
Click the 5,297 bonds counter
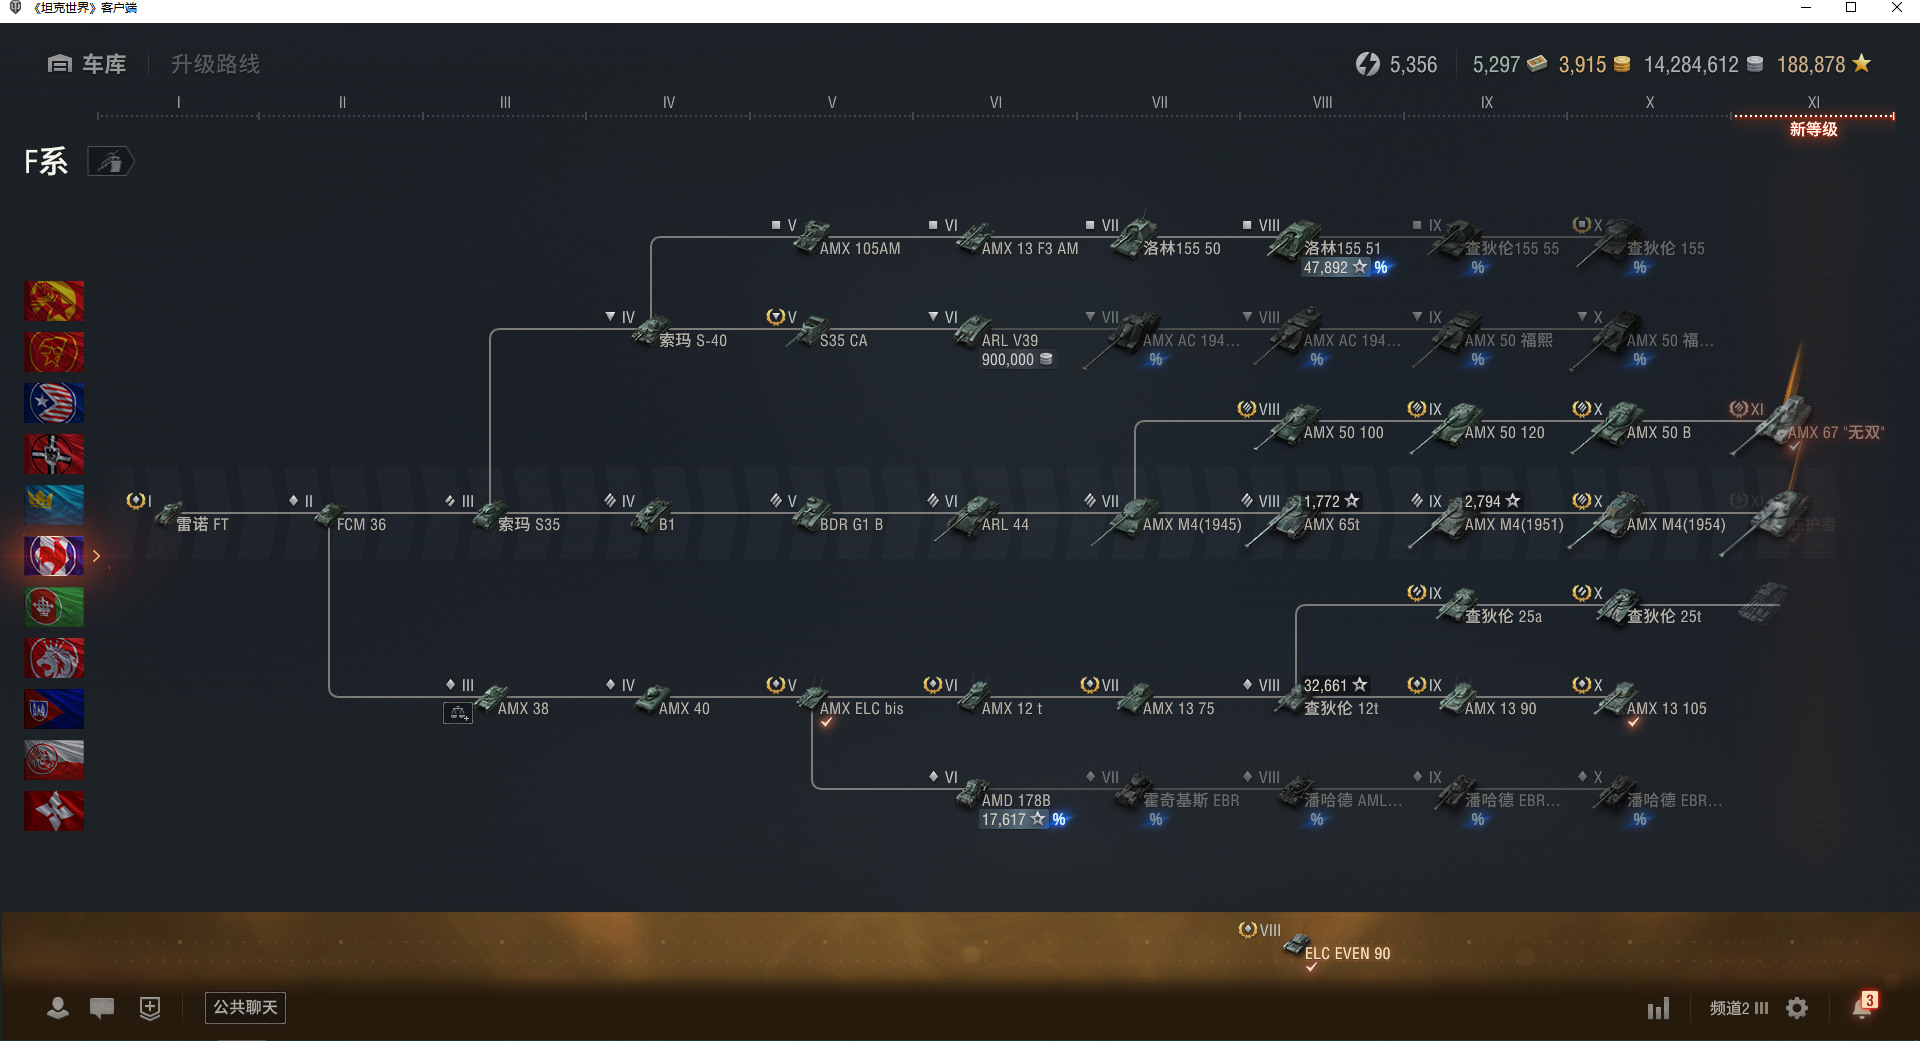(1509, 65)
